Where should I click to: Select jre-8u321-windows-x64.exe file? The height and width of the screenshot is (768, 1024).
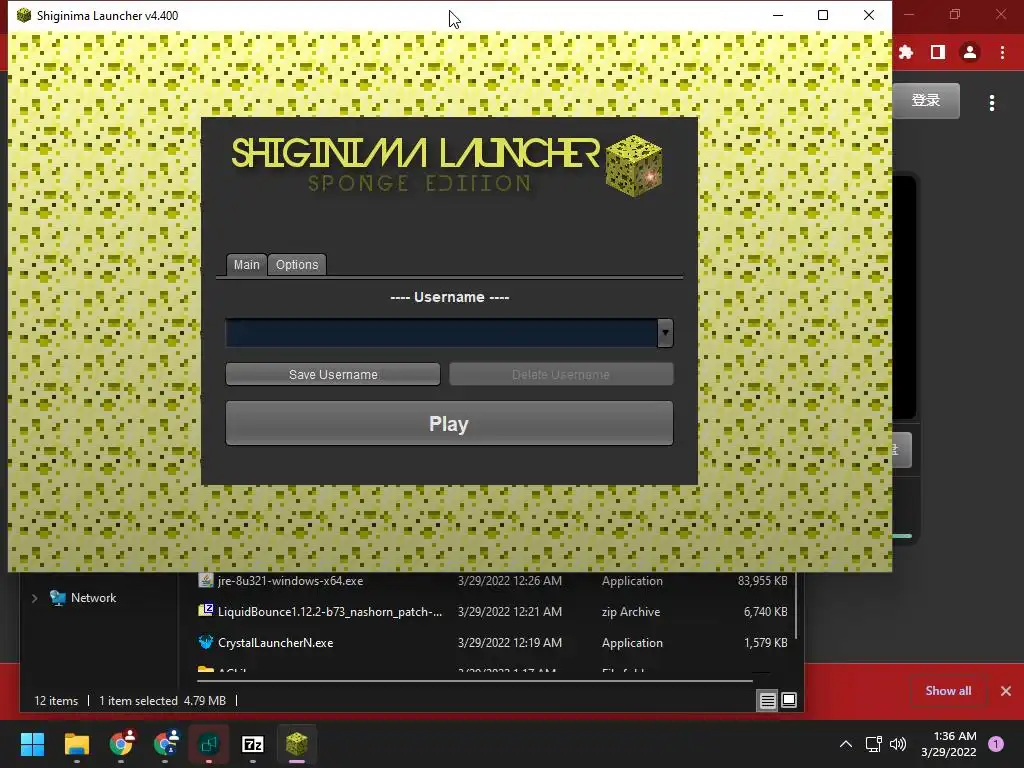(291, 581)
